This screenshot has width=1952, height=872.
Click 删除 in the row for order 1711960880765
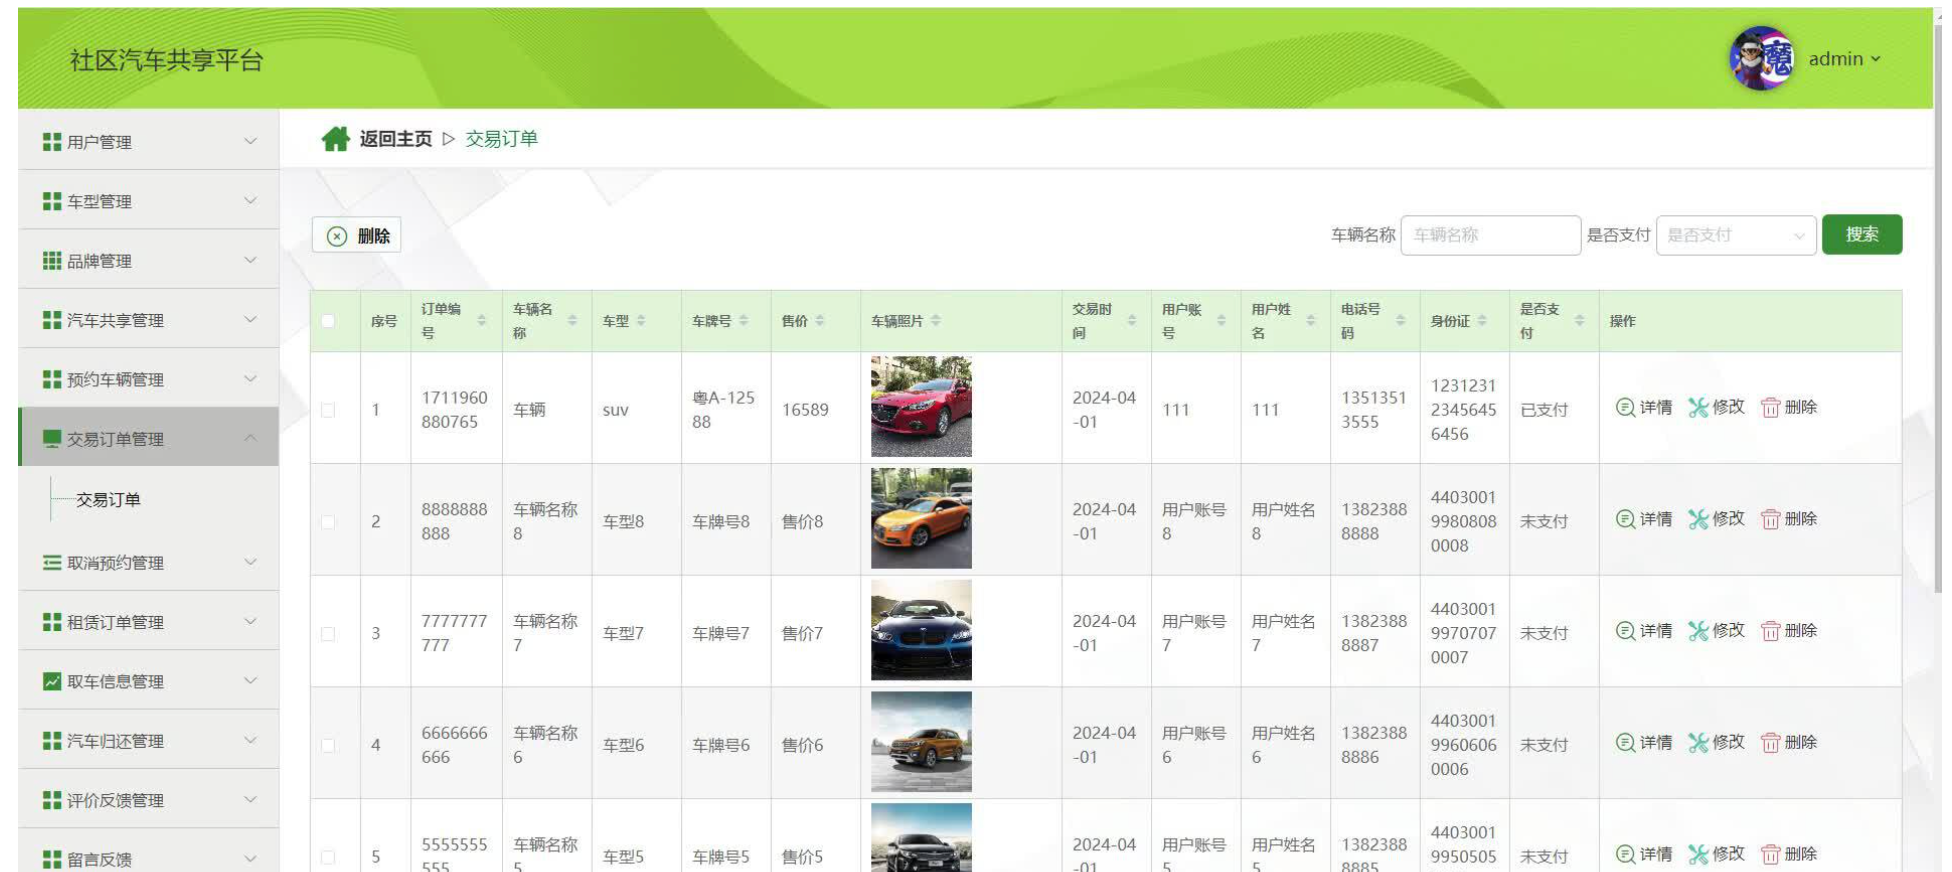[x=1789, y=407]
